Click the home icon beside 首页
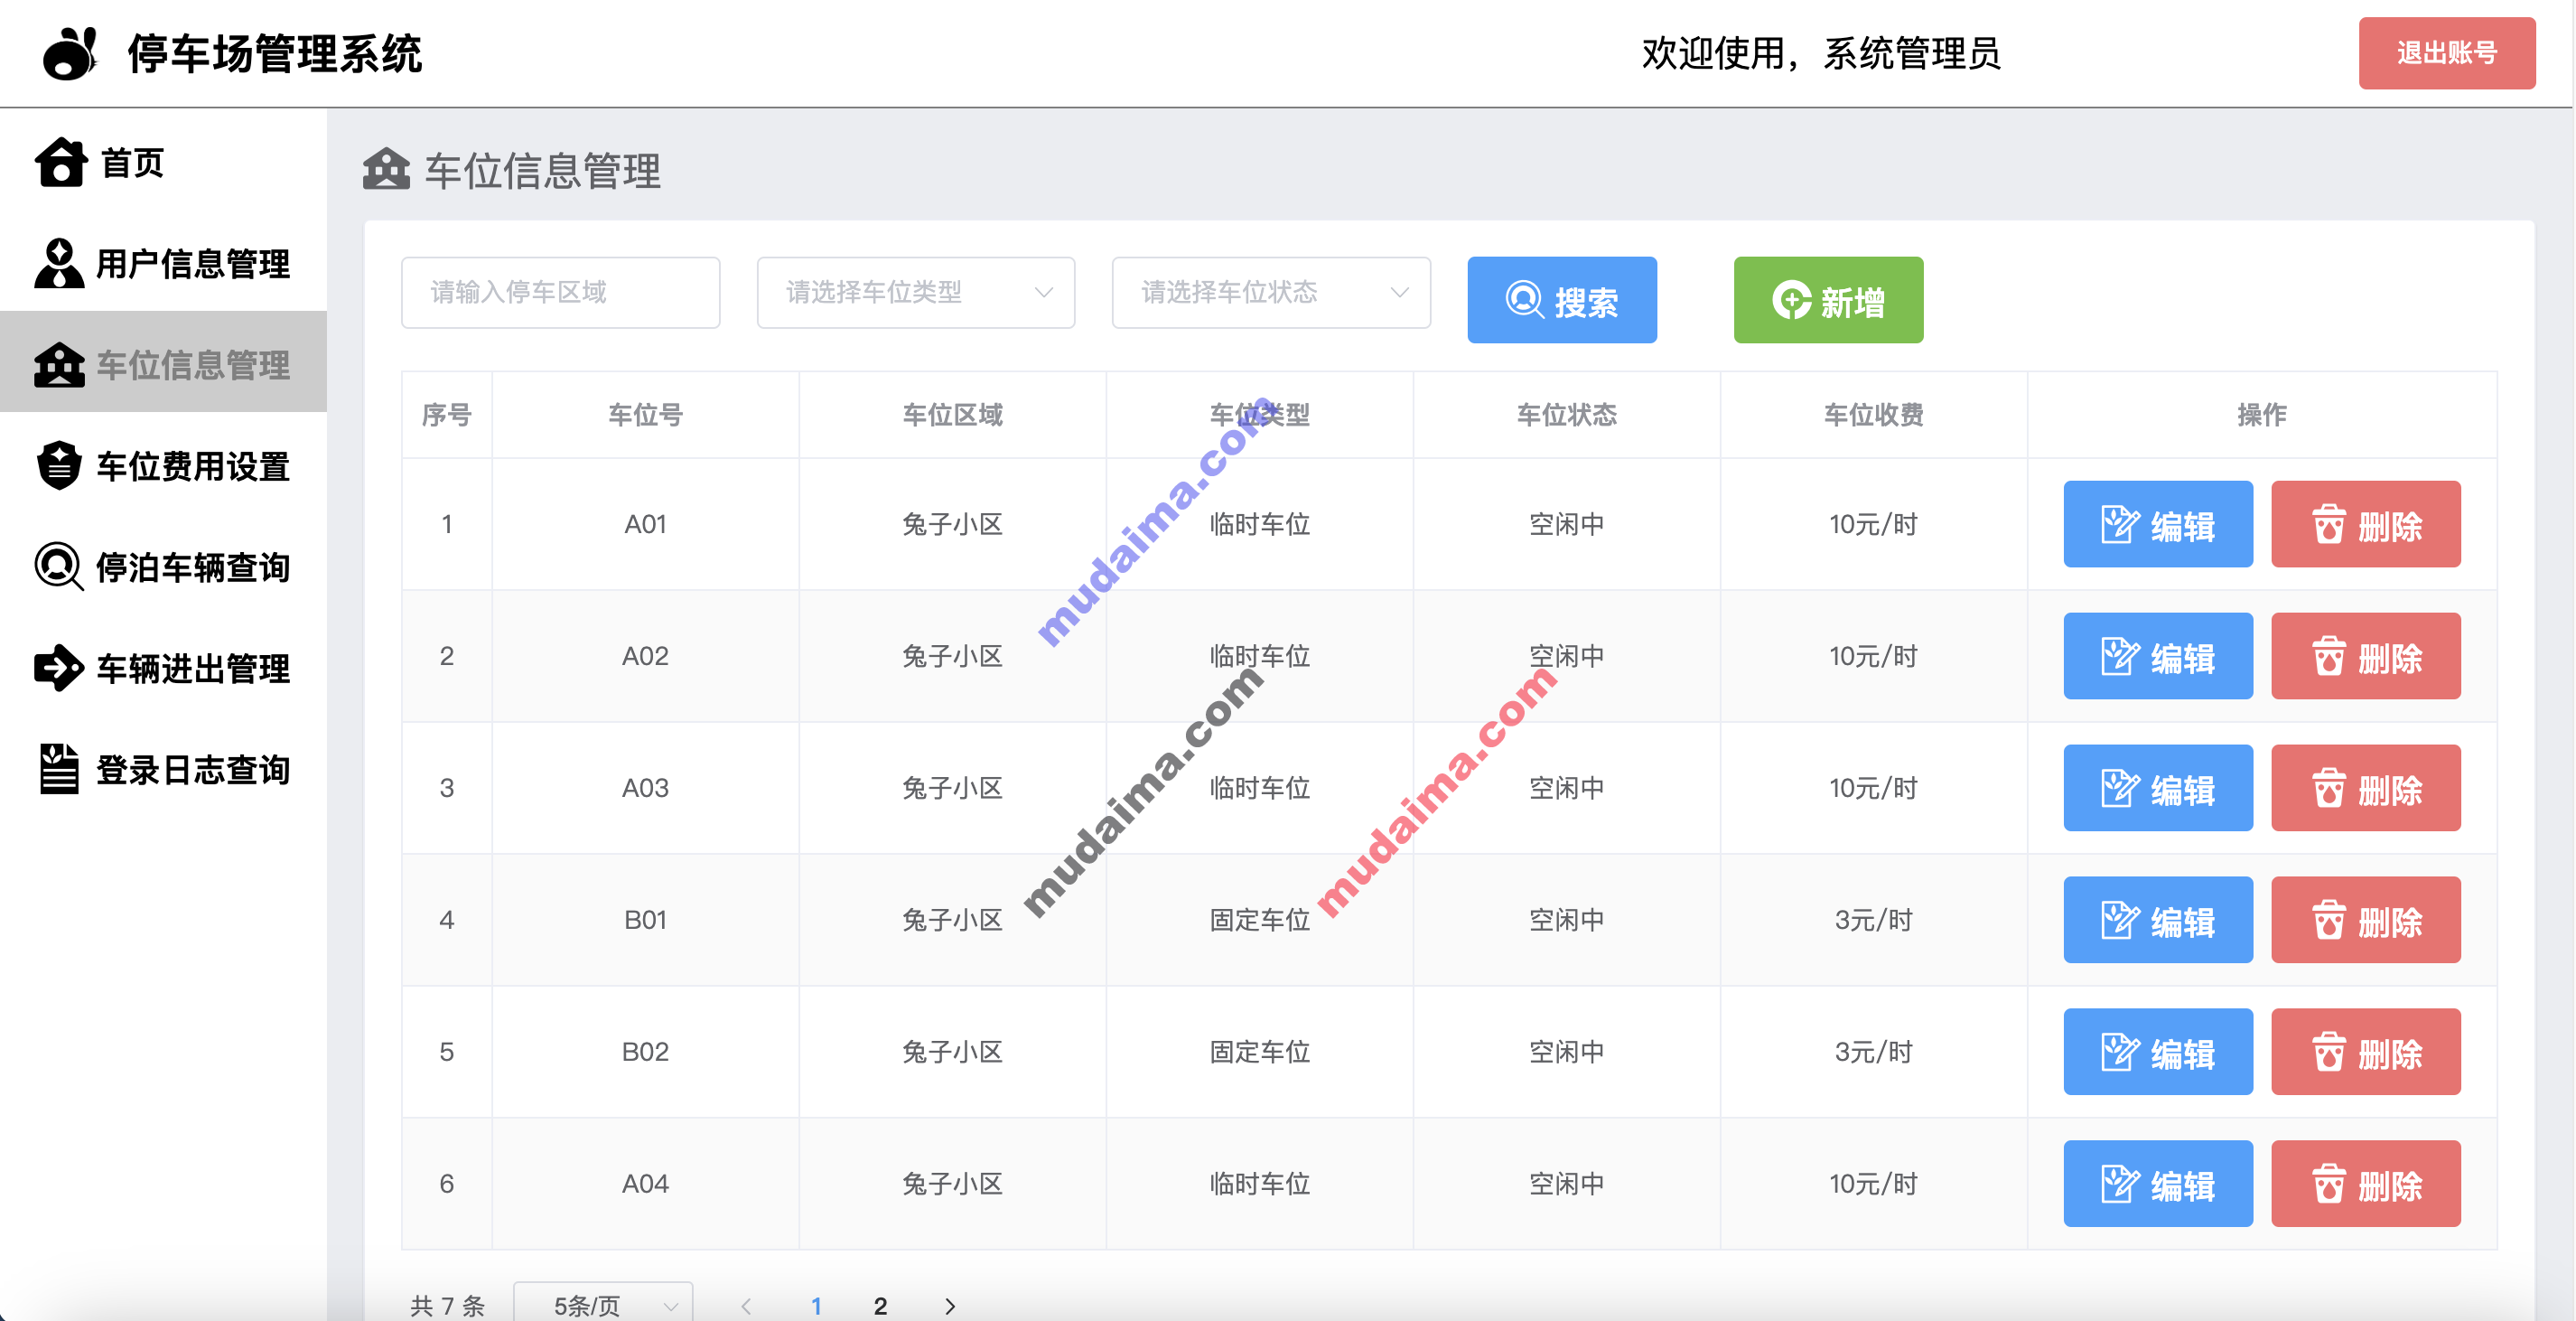This screenshot has height=1321, width=2576. point(61,162)
